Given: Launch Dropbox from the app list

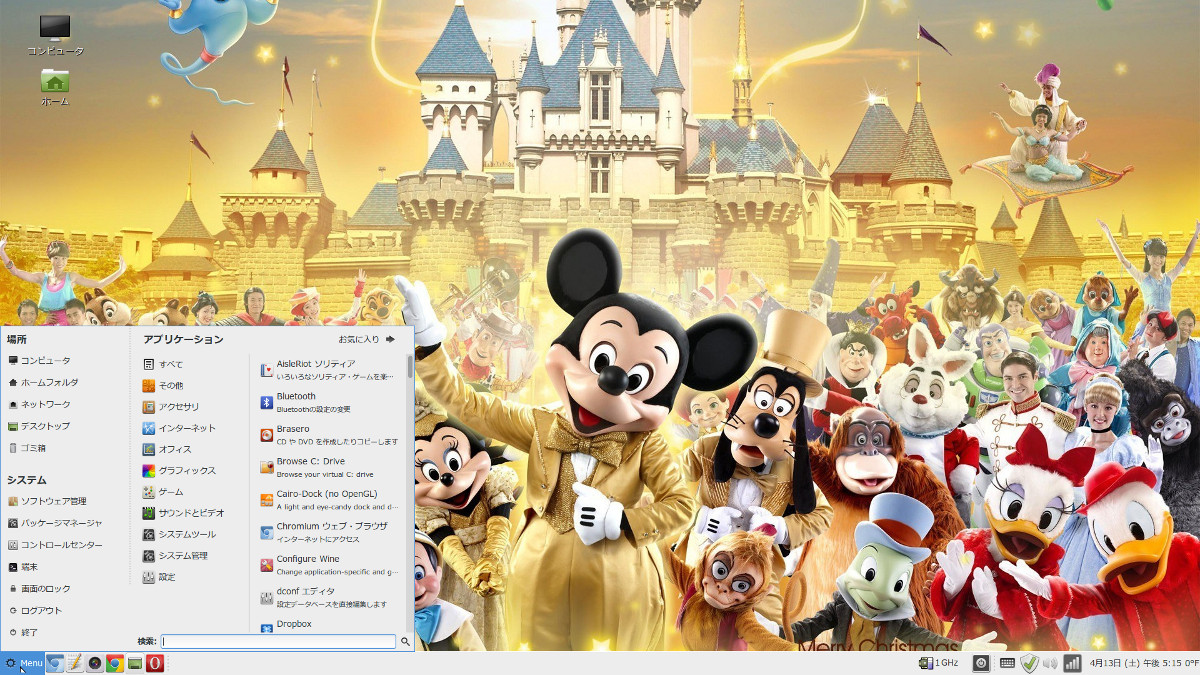Looking at the screenshot, I should (x=329, y=625).
